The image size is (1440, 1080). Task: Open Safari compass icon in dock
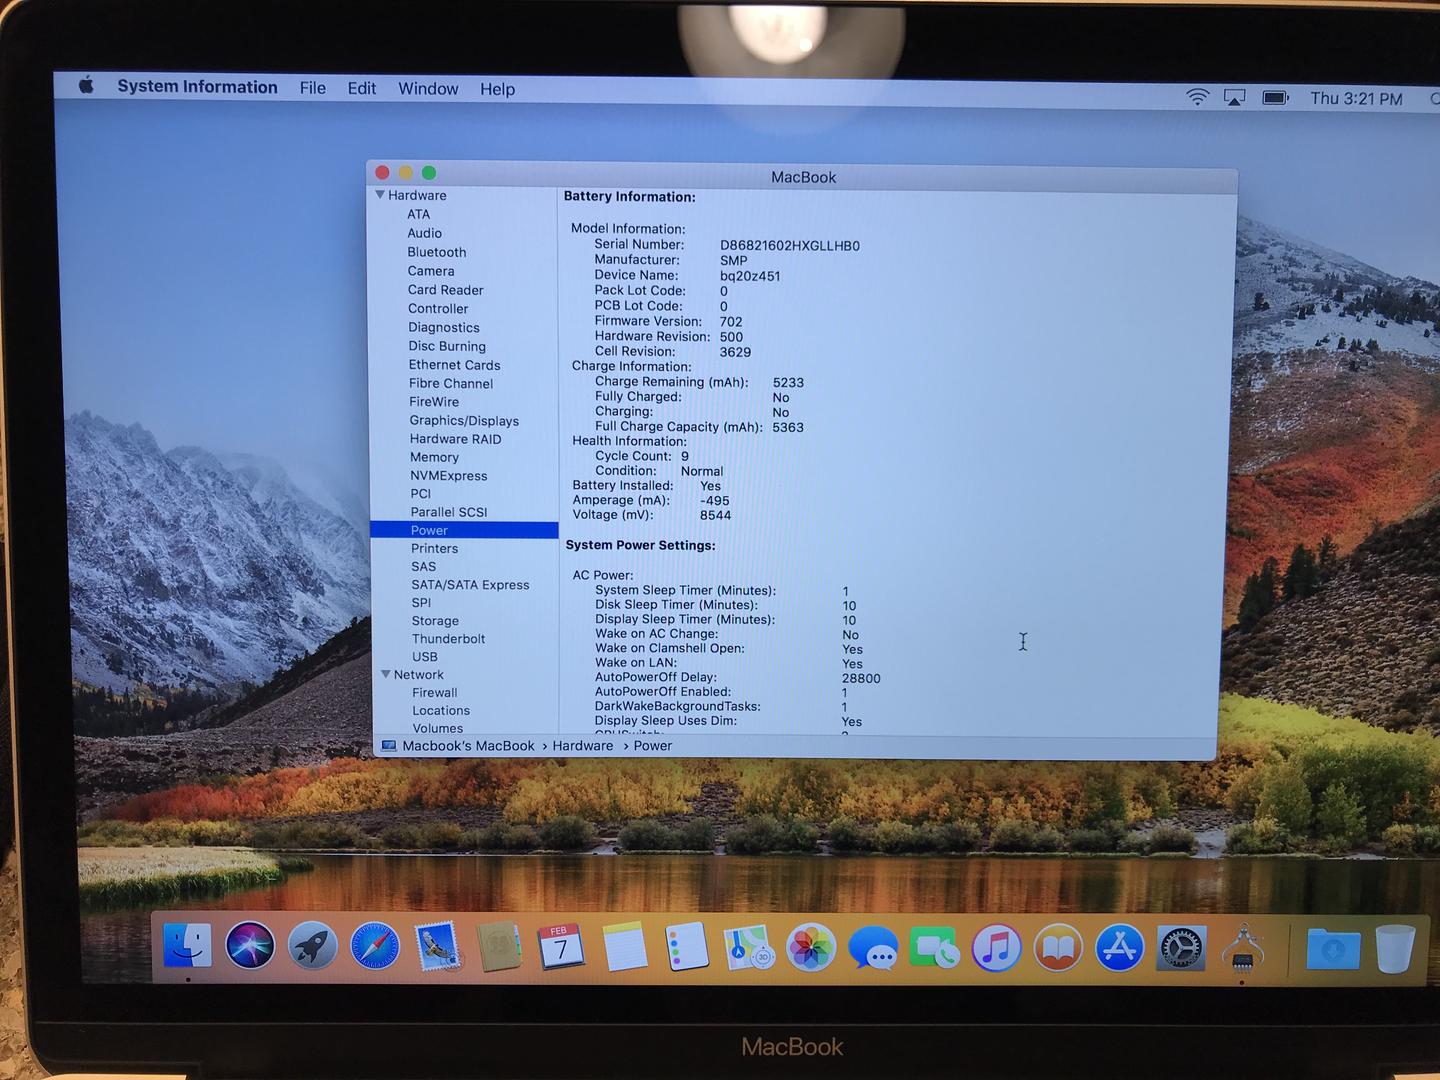coord(375,945)
